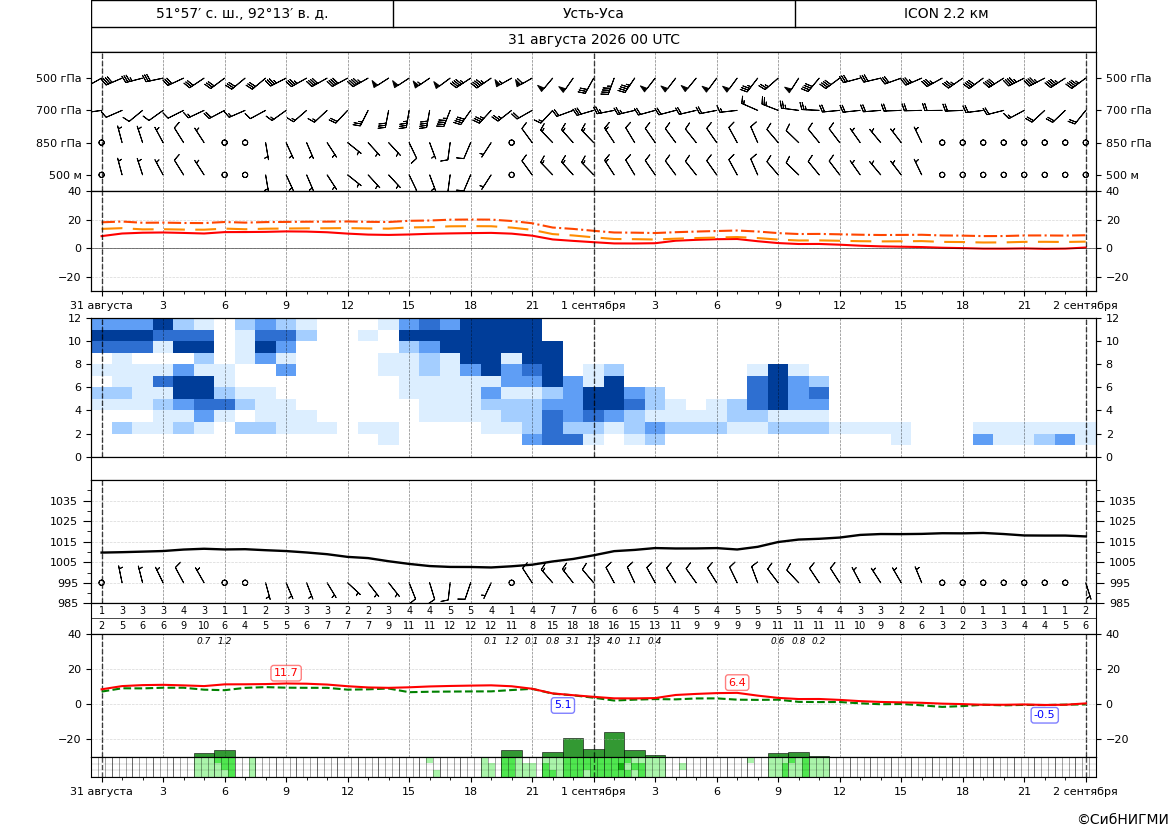Click the 31 августа 2026 00 UTC title

(x=593, y=40)
